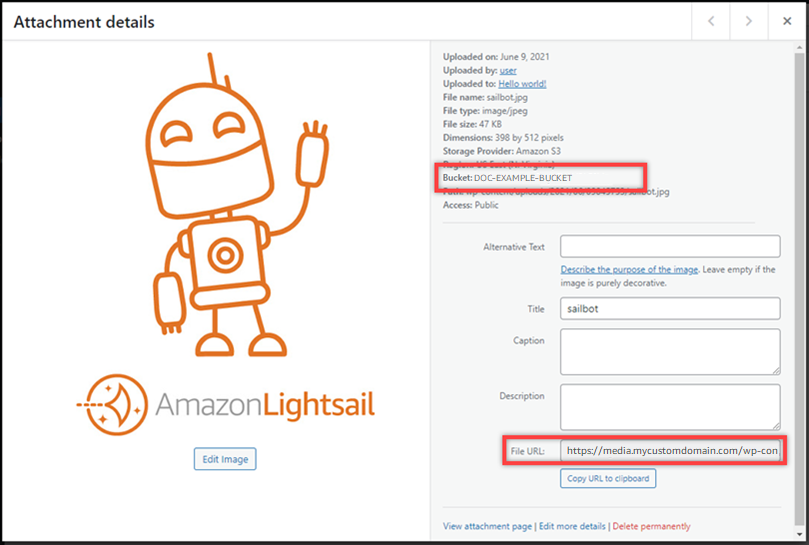Viewport: 809px width, 545px height.
Task: Click Delete permanently link
Action: (651, 526)
